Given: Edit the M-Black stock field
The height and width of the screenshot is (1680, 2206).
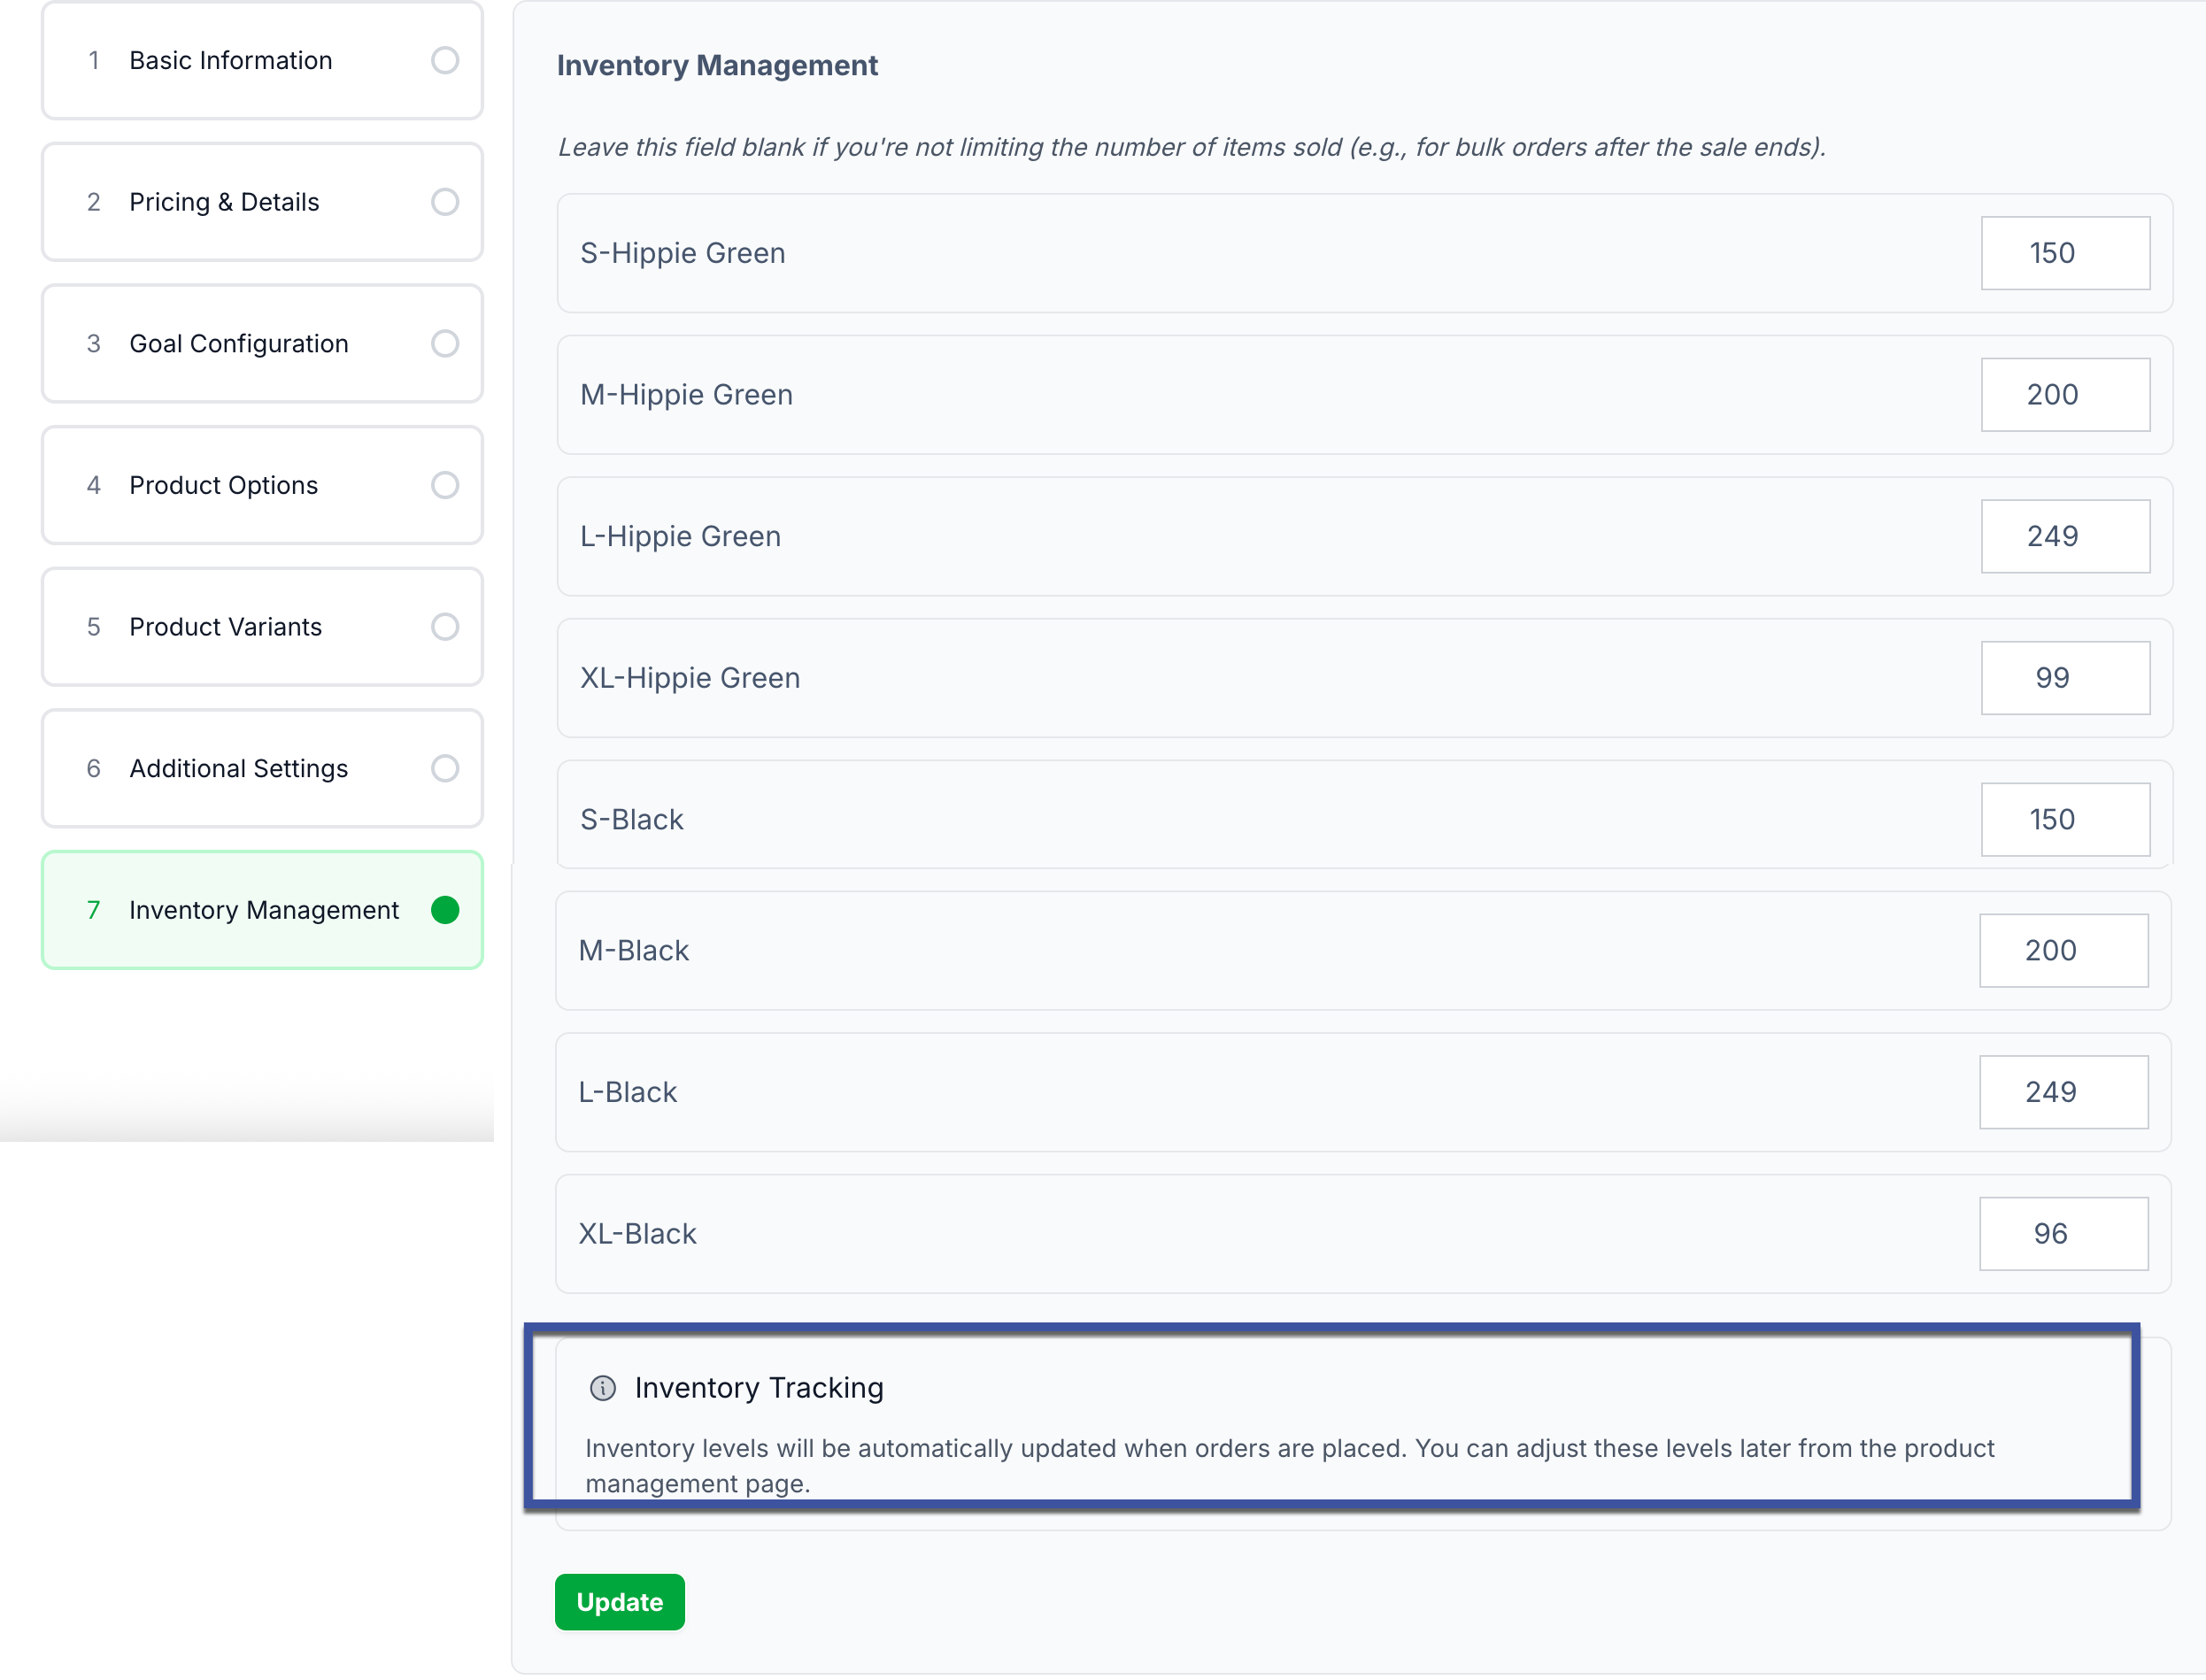Looking at the screenshot, I should (x=2062, y=950).
